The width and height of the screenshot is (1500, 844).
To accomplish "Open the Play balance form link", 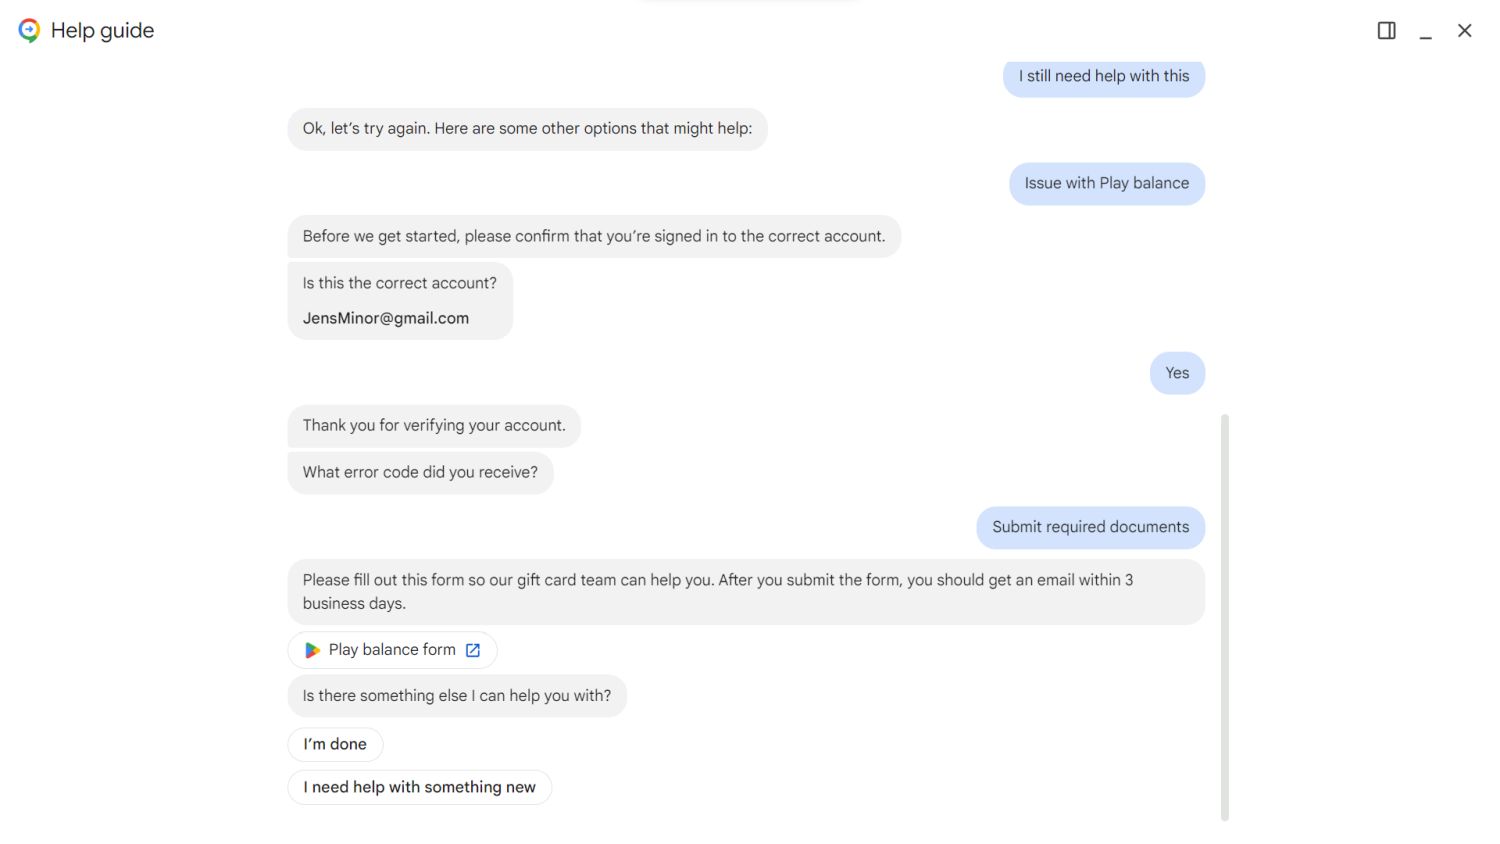I will point(391,650).
